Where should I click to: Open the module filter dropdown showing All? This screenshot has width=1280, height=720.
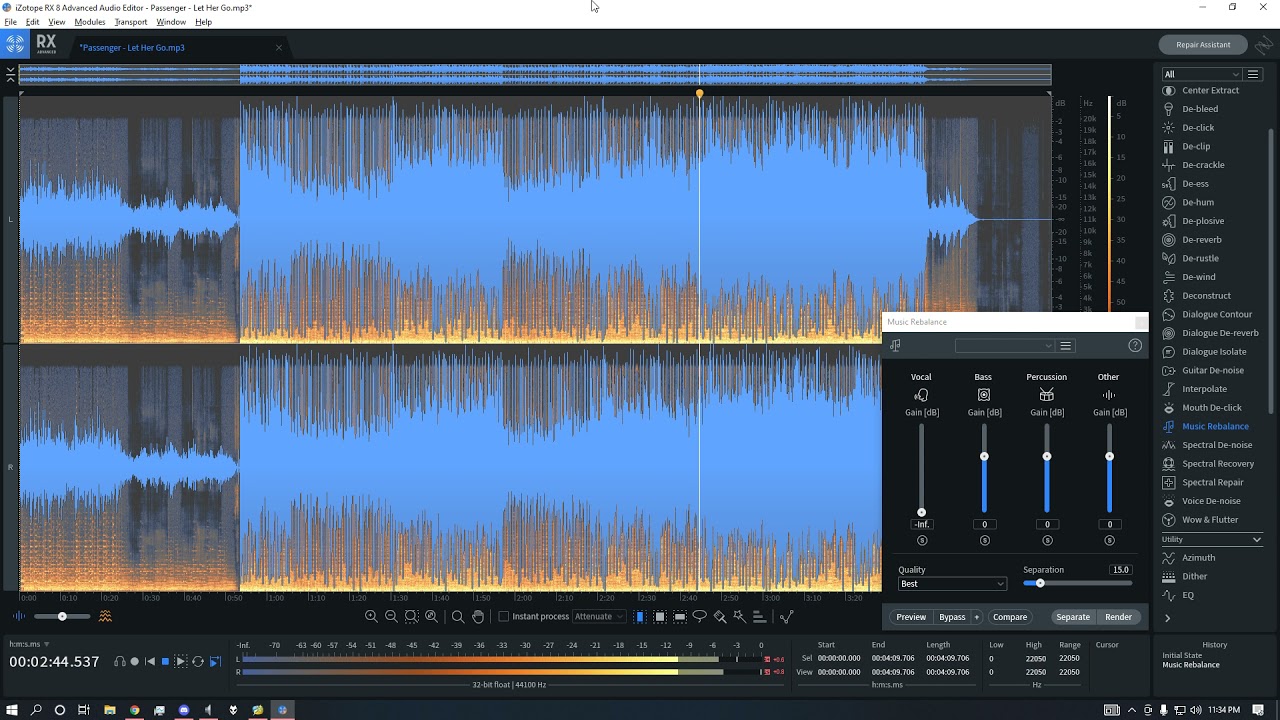pos(1201,74)
